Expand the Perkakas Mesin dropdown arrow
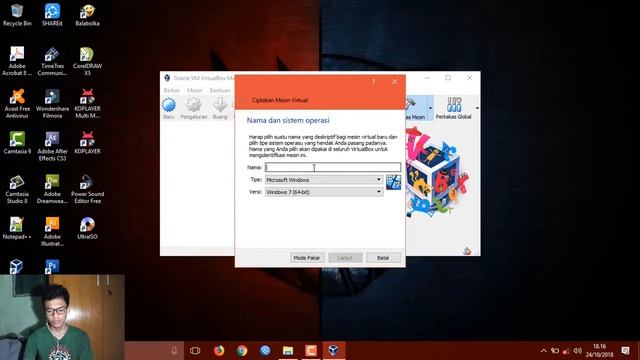 [x=430, y=108]
